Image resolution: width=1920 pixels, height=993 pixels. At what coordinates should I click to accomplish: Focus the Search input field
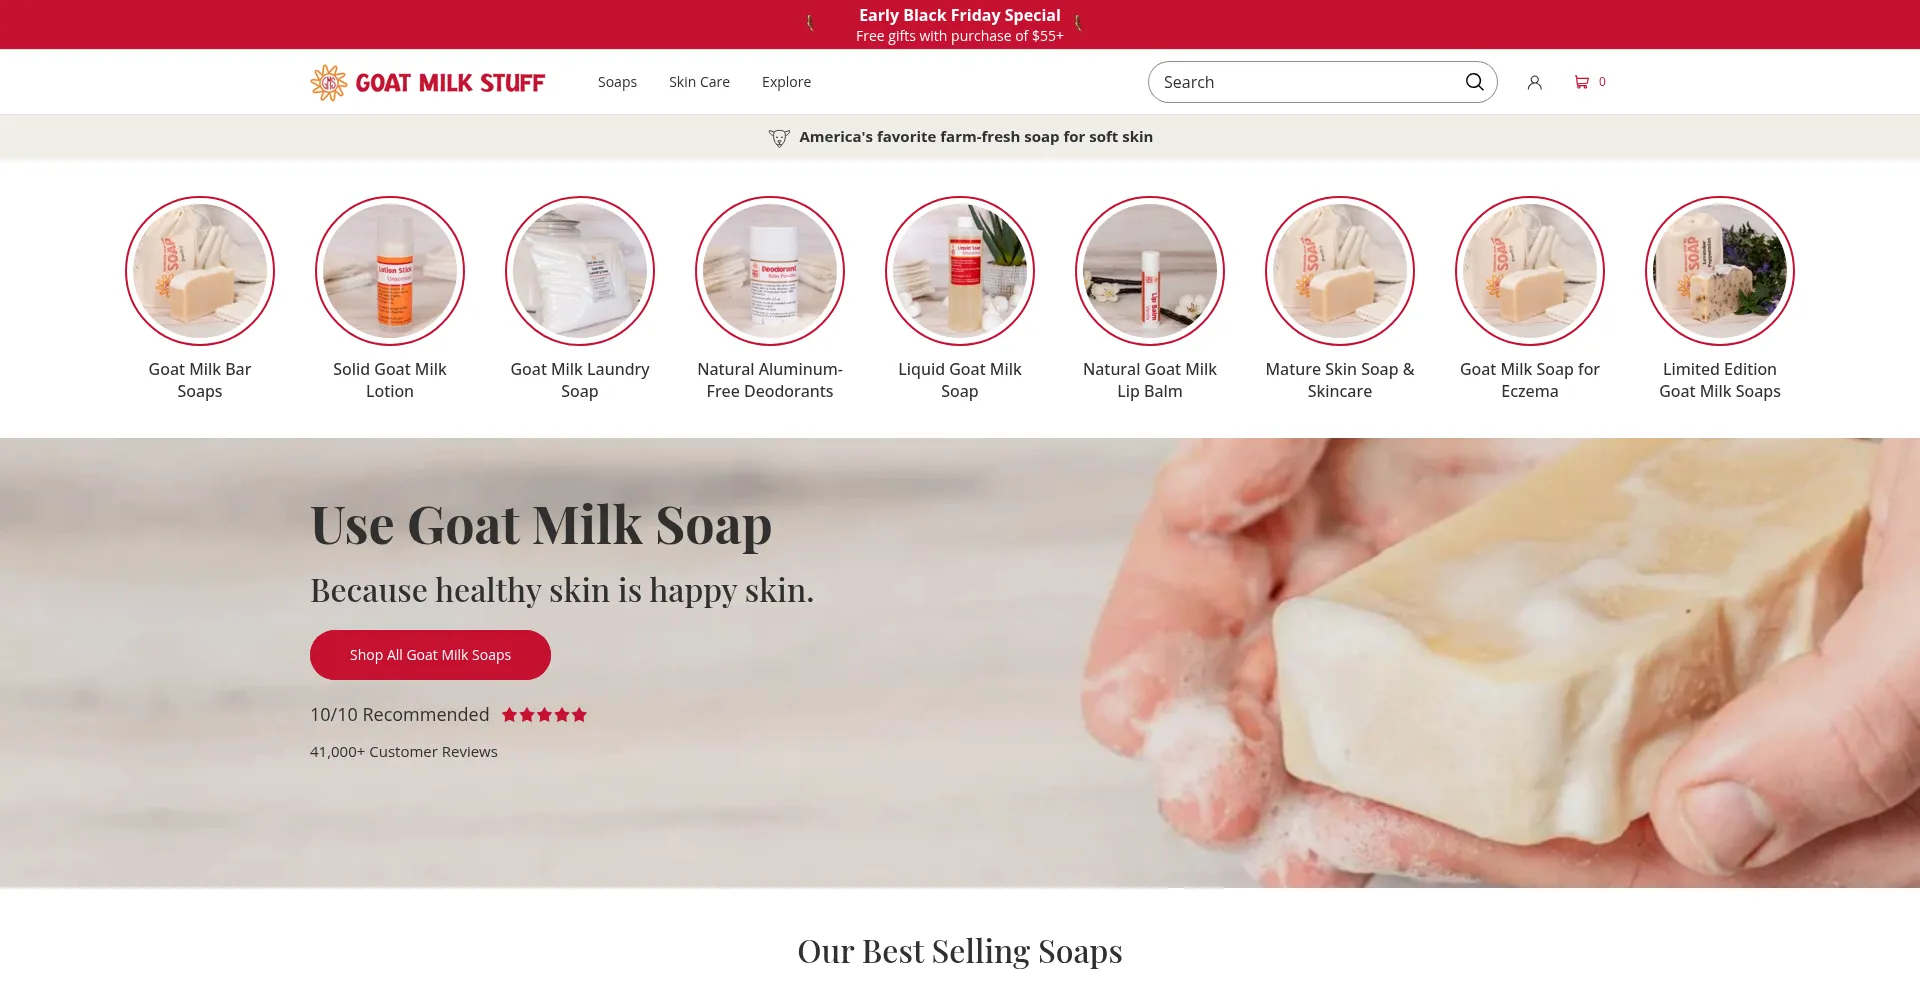tap(1308, 82)
